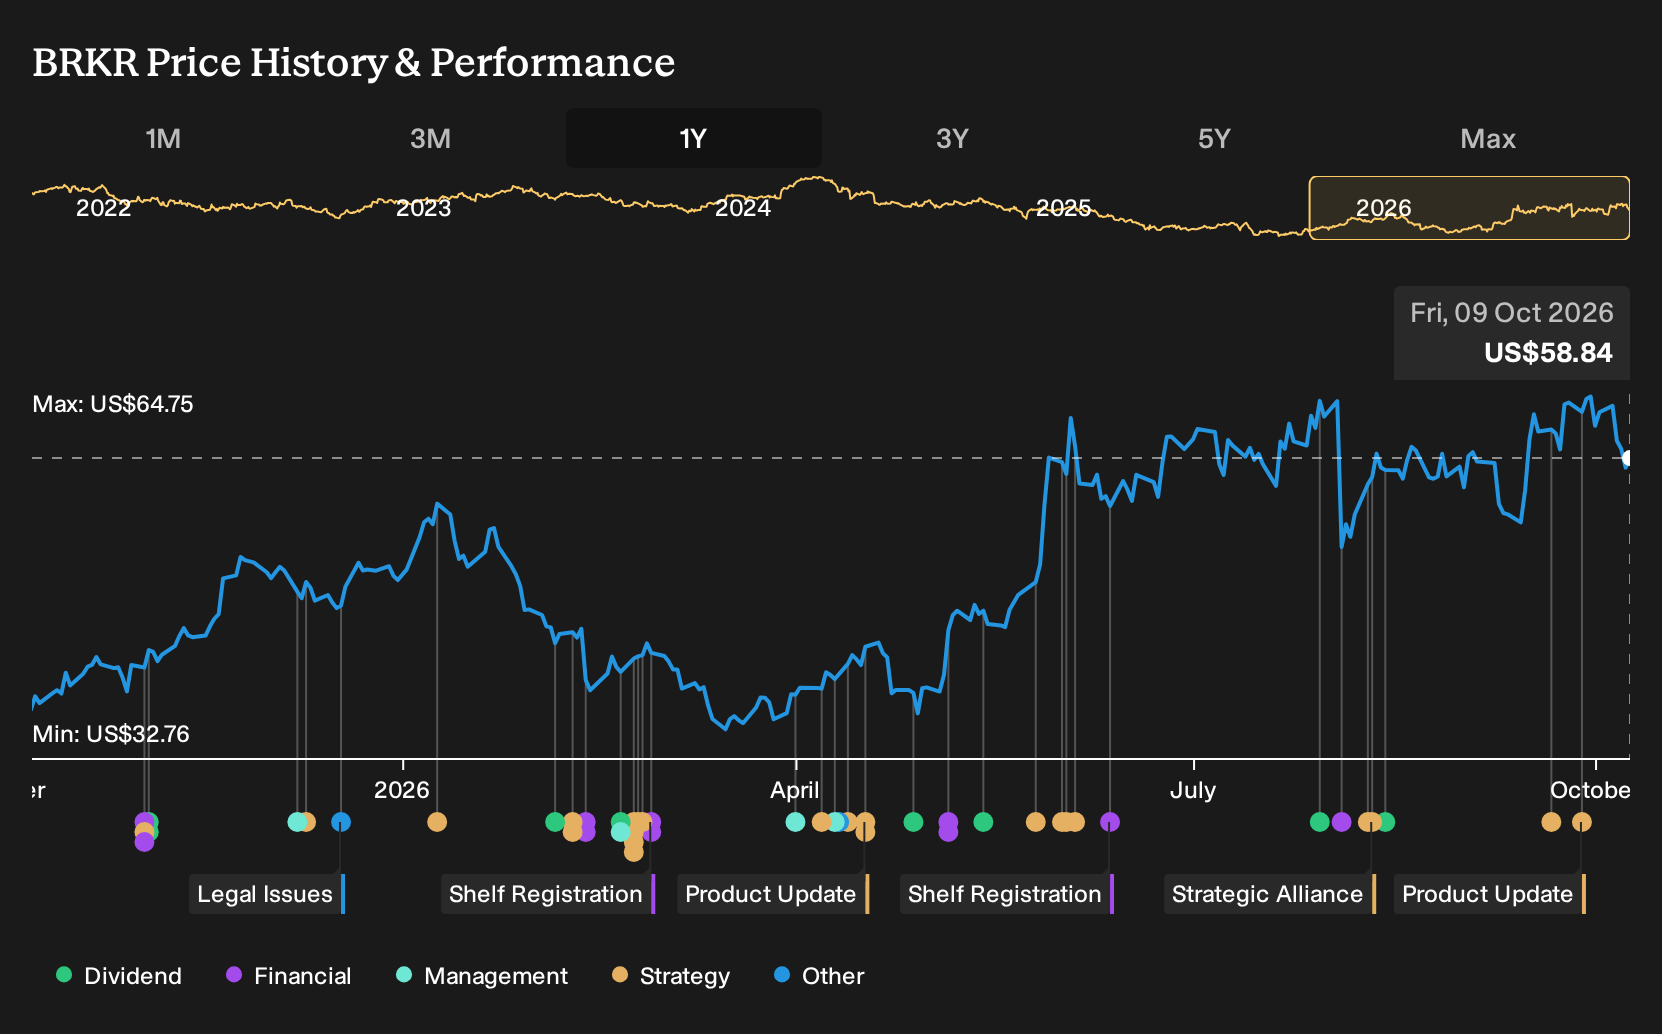Click the cyan Management dot at April
This screenshot has width=1662, height=1034.
coord(795,822)
